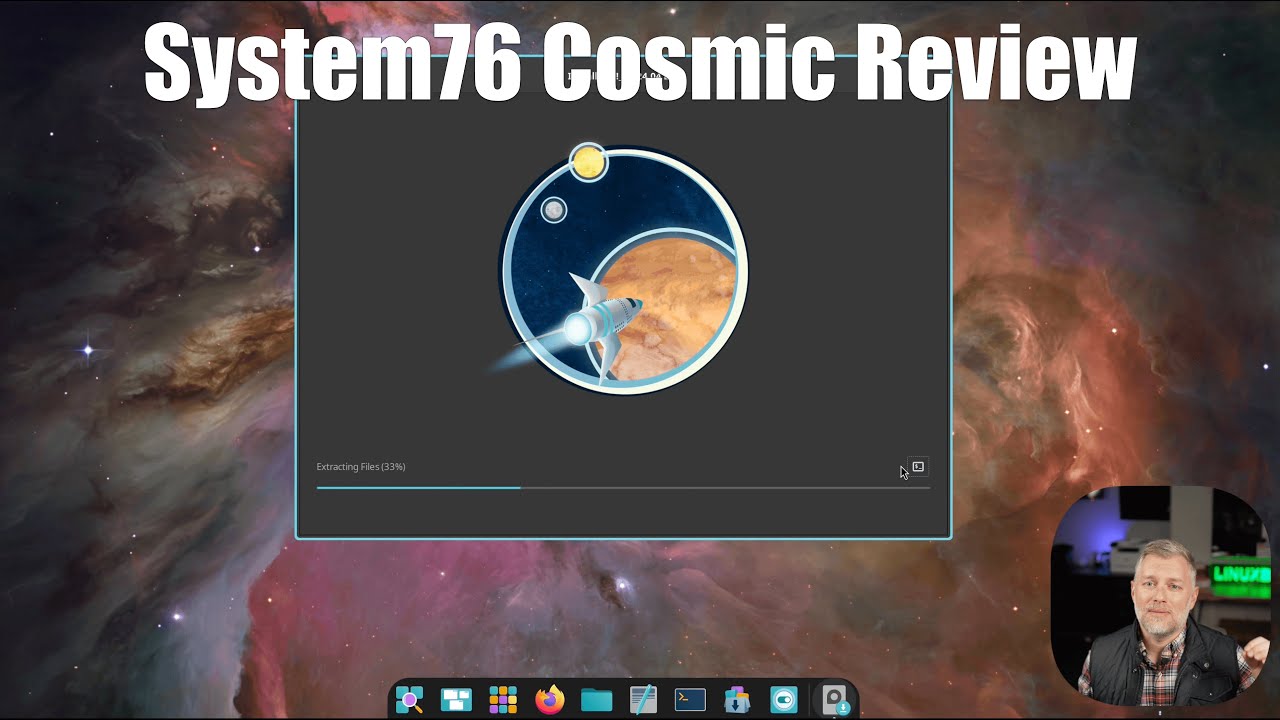Image resolution: width=1280 pixels, height=720 pixels.
Task: Open the app library grid icon
Action: pos(503,700)
